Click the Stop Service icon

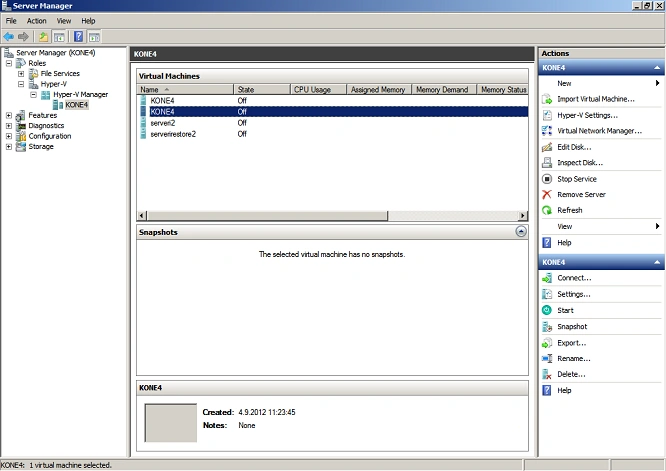547,179
